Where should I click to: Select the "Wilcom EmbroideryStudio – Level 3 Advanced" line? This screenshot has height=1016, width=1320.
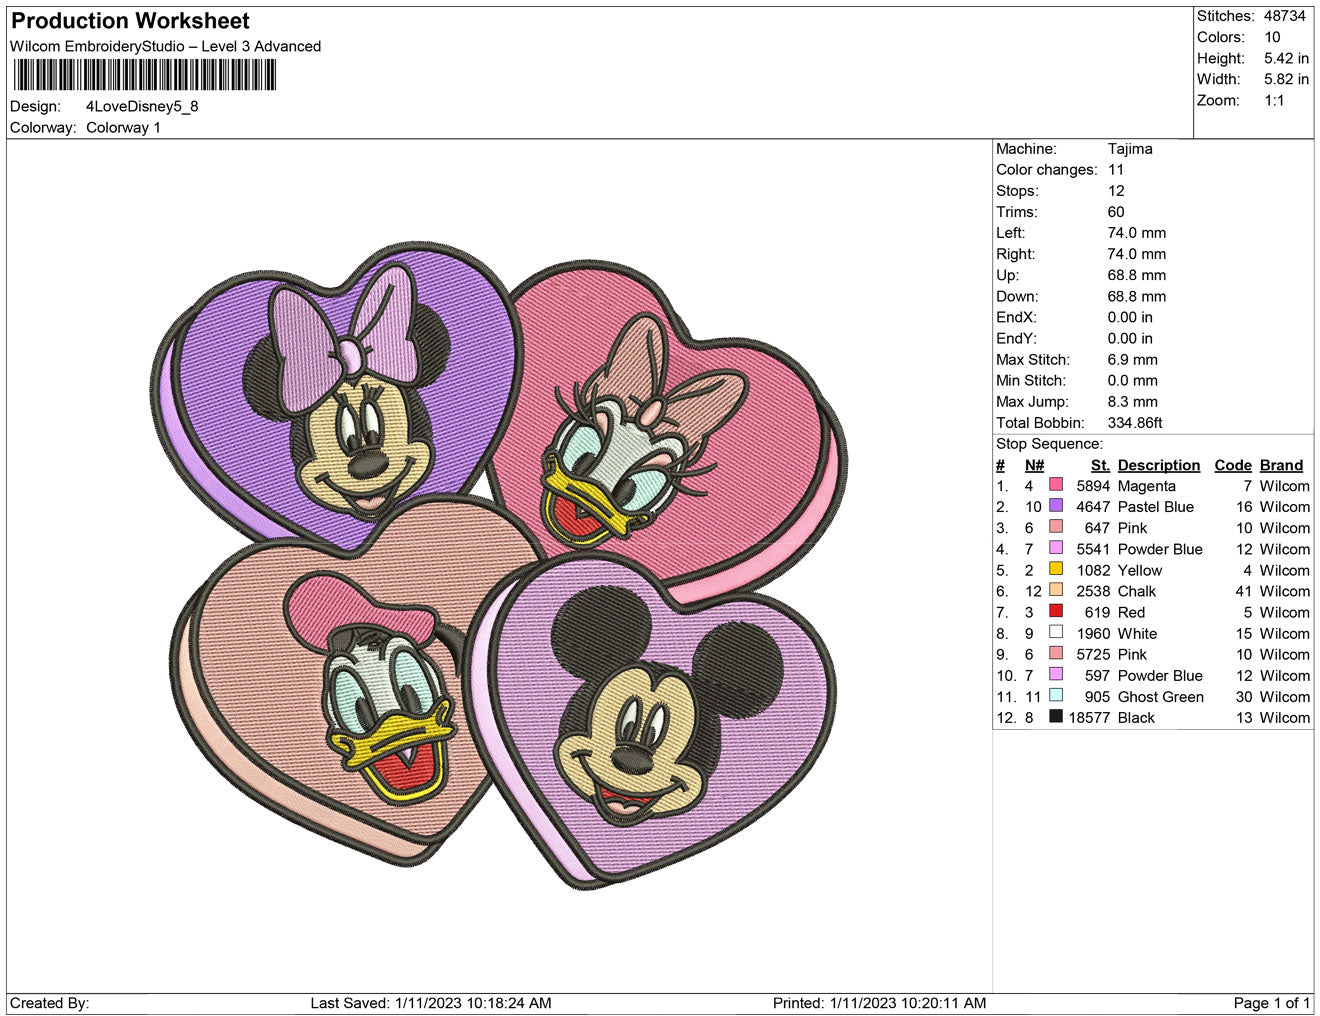coord(165,46)
